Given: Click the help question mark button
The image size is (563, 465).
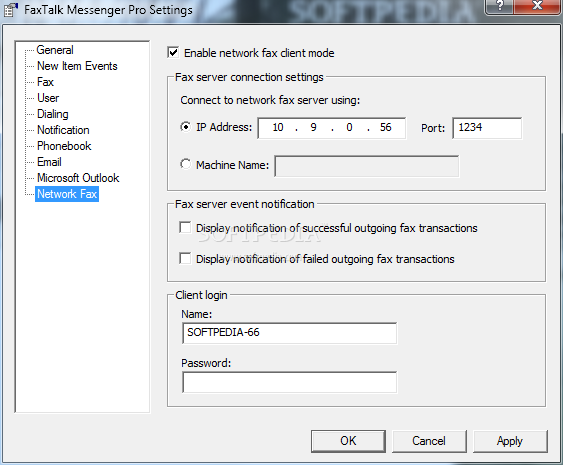Looking at the screenshot, I should coord(499,6).
